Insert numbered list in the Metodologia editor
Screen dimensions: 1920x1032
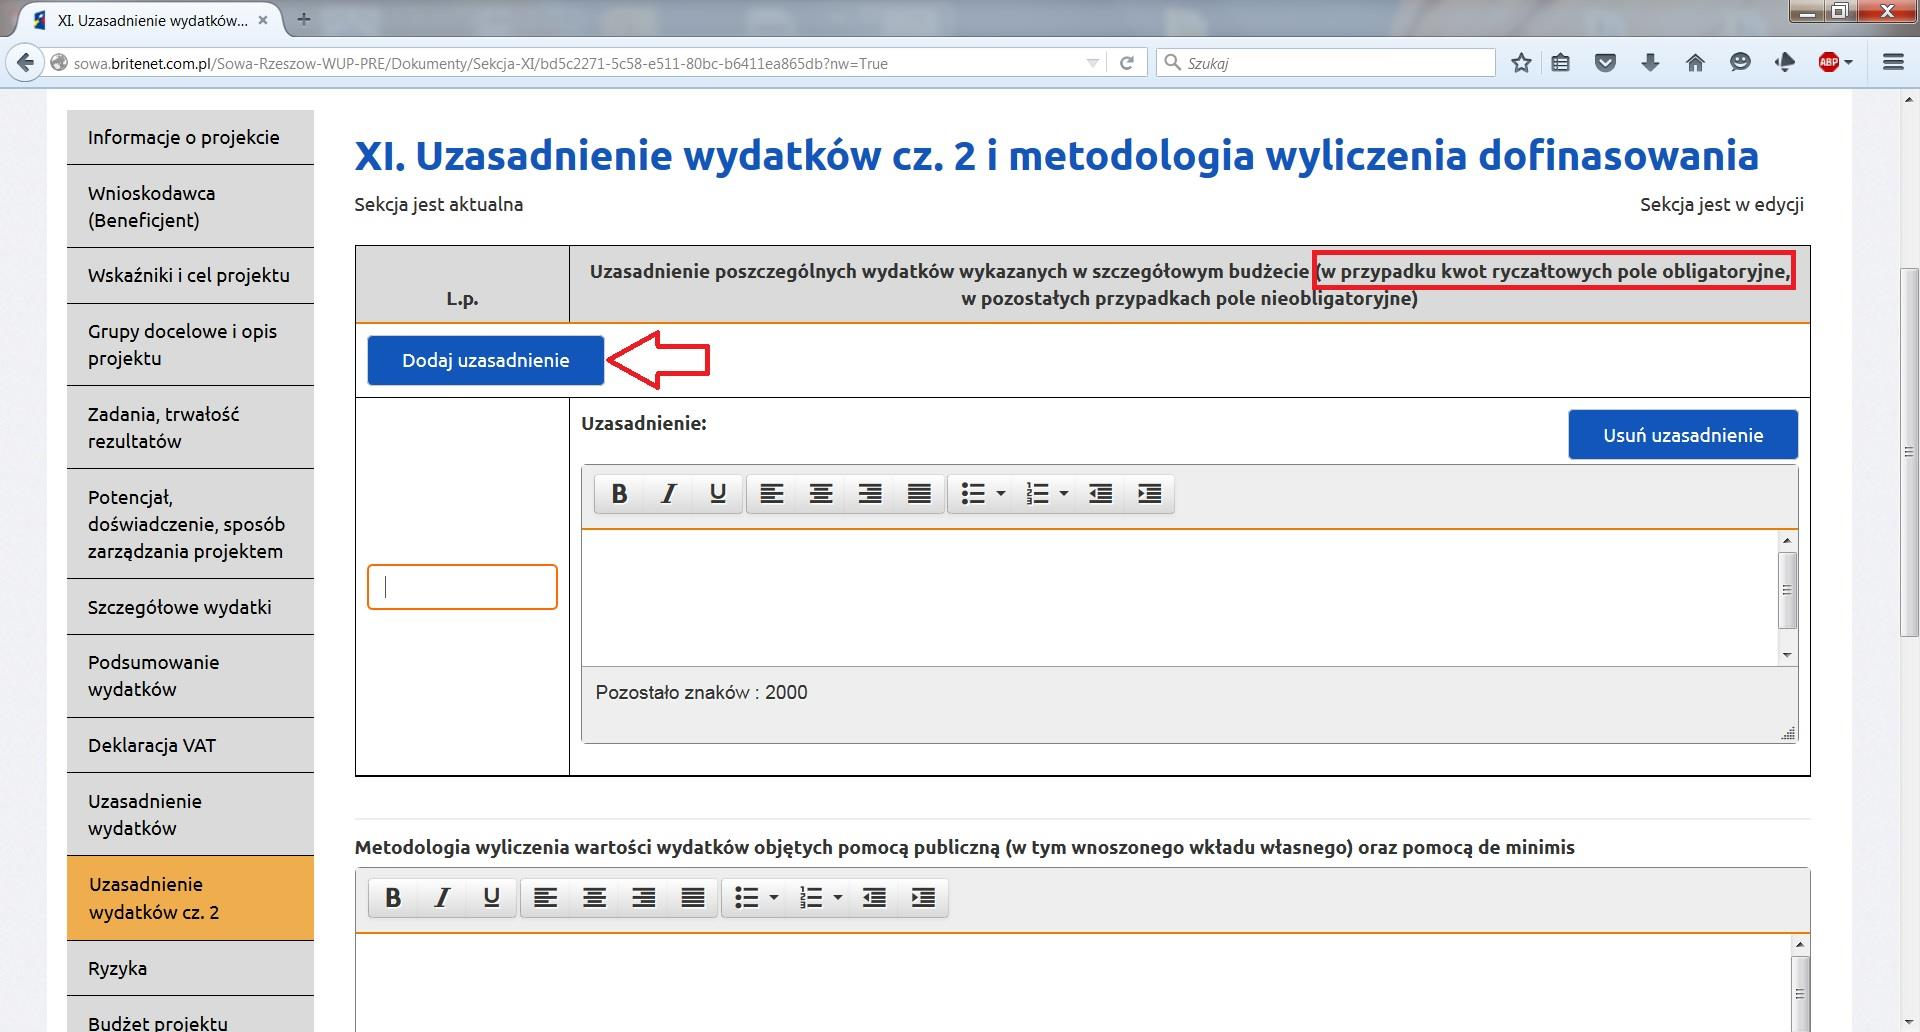click(x=812, y=897)
